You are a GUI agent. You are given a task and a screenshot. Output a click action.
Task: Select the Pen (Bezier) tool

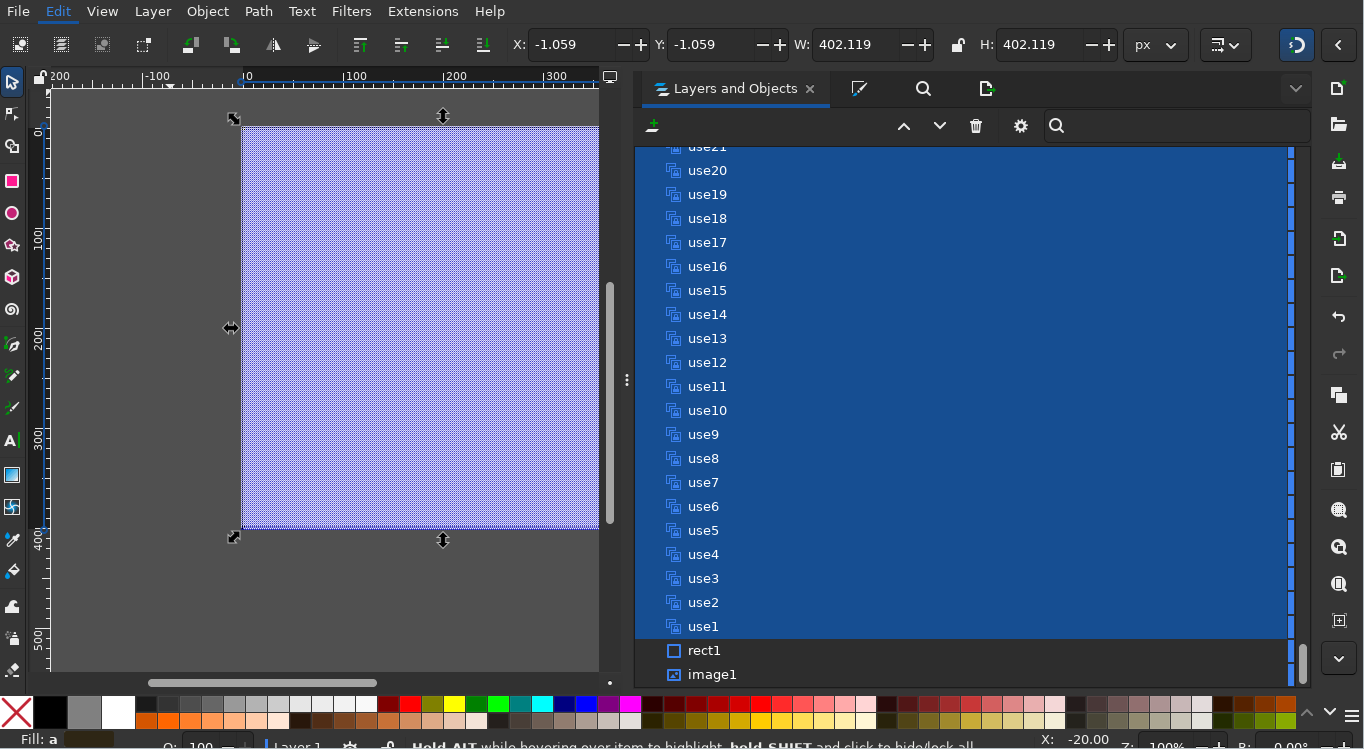pos(12,344)
